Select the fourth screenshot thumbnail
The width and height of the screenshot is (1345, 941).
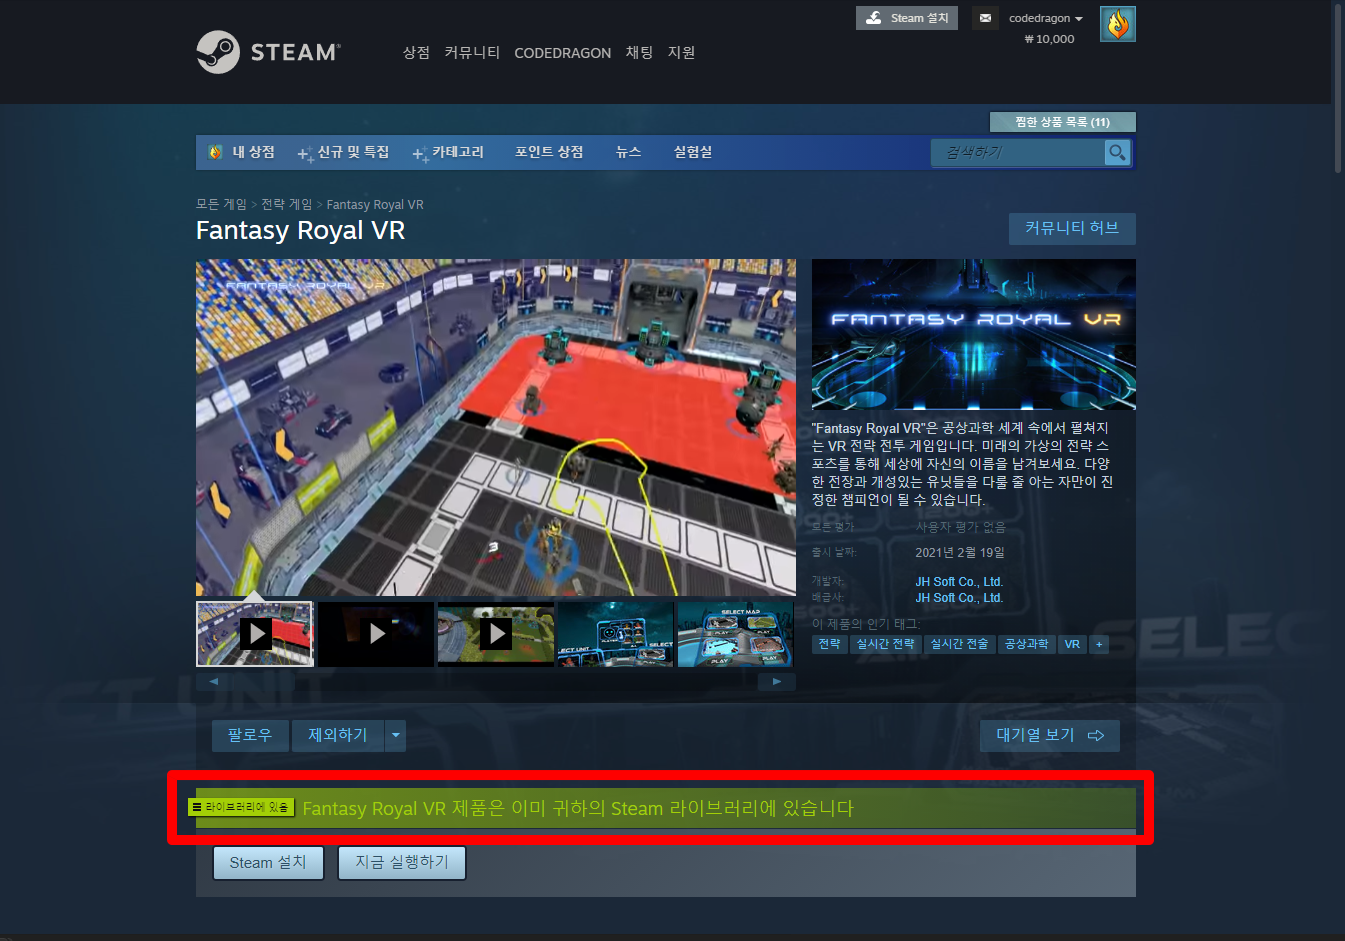click(x=615, y=634)
